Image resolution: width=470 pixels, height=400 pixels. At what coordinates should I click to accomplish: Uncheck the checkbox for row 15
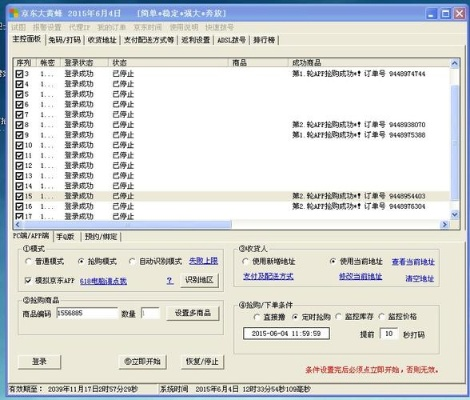click(x=19, y=196)
